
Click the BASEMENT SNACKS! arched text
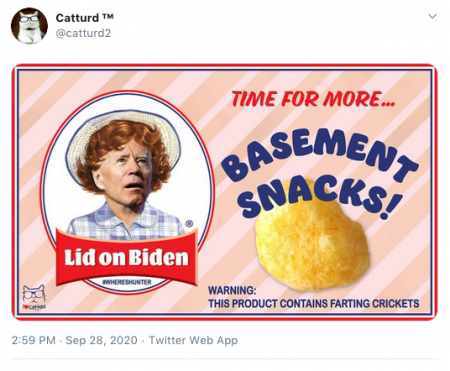319,173
